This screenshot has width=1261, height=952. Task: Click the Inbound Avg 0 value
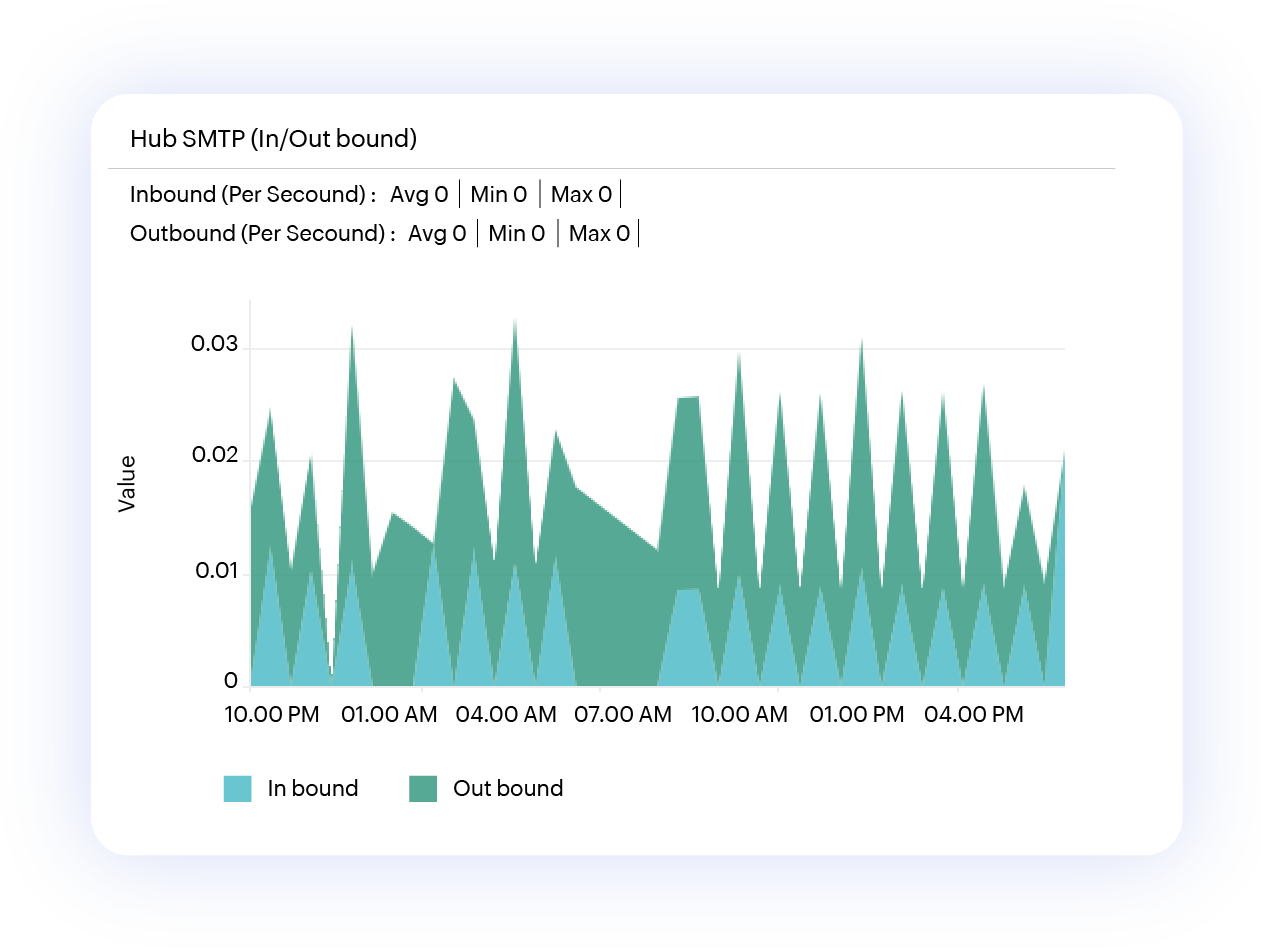[x=419, y=194]
